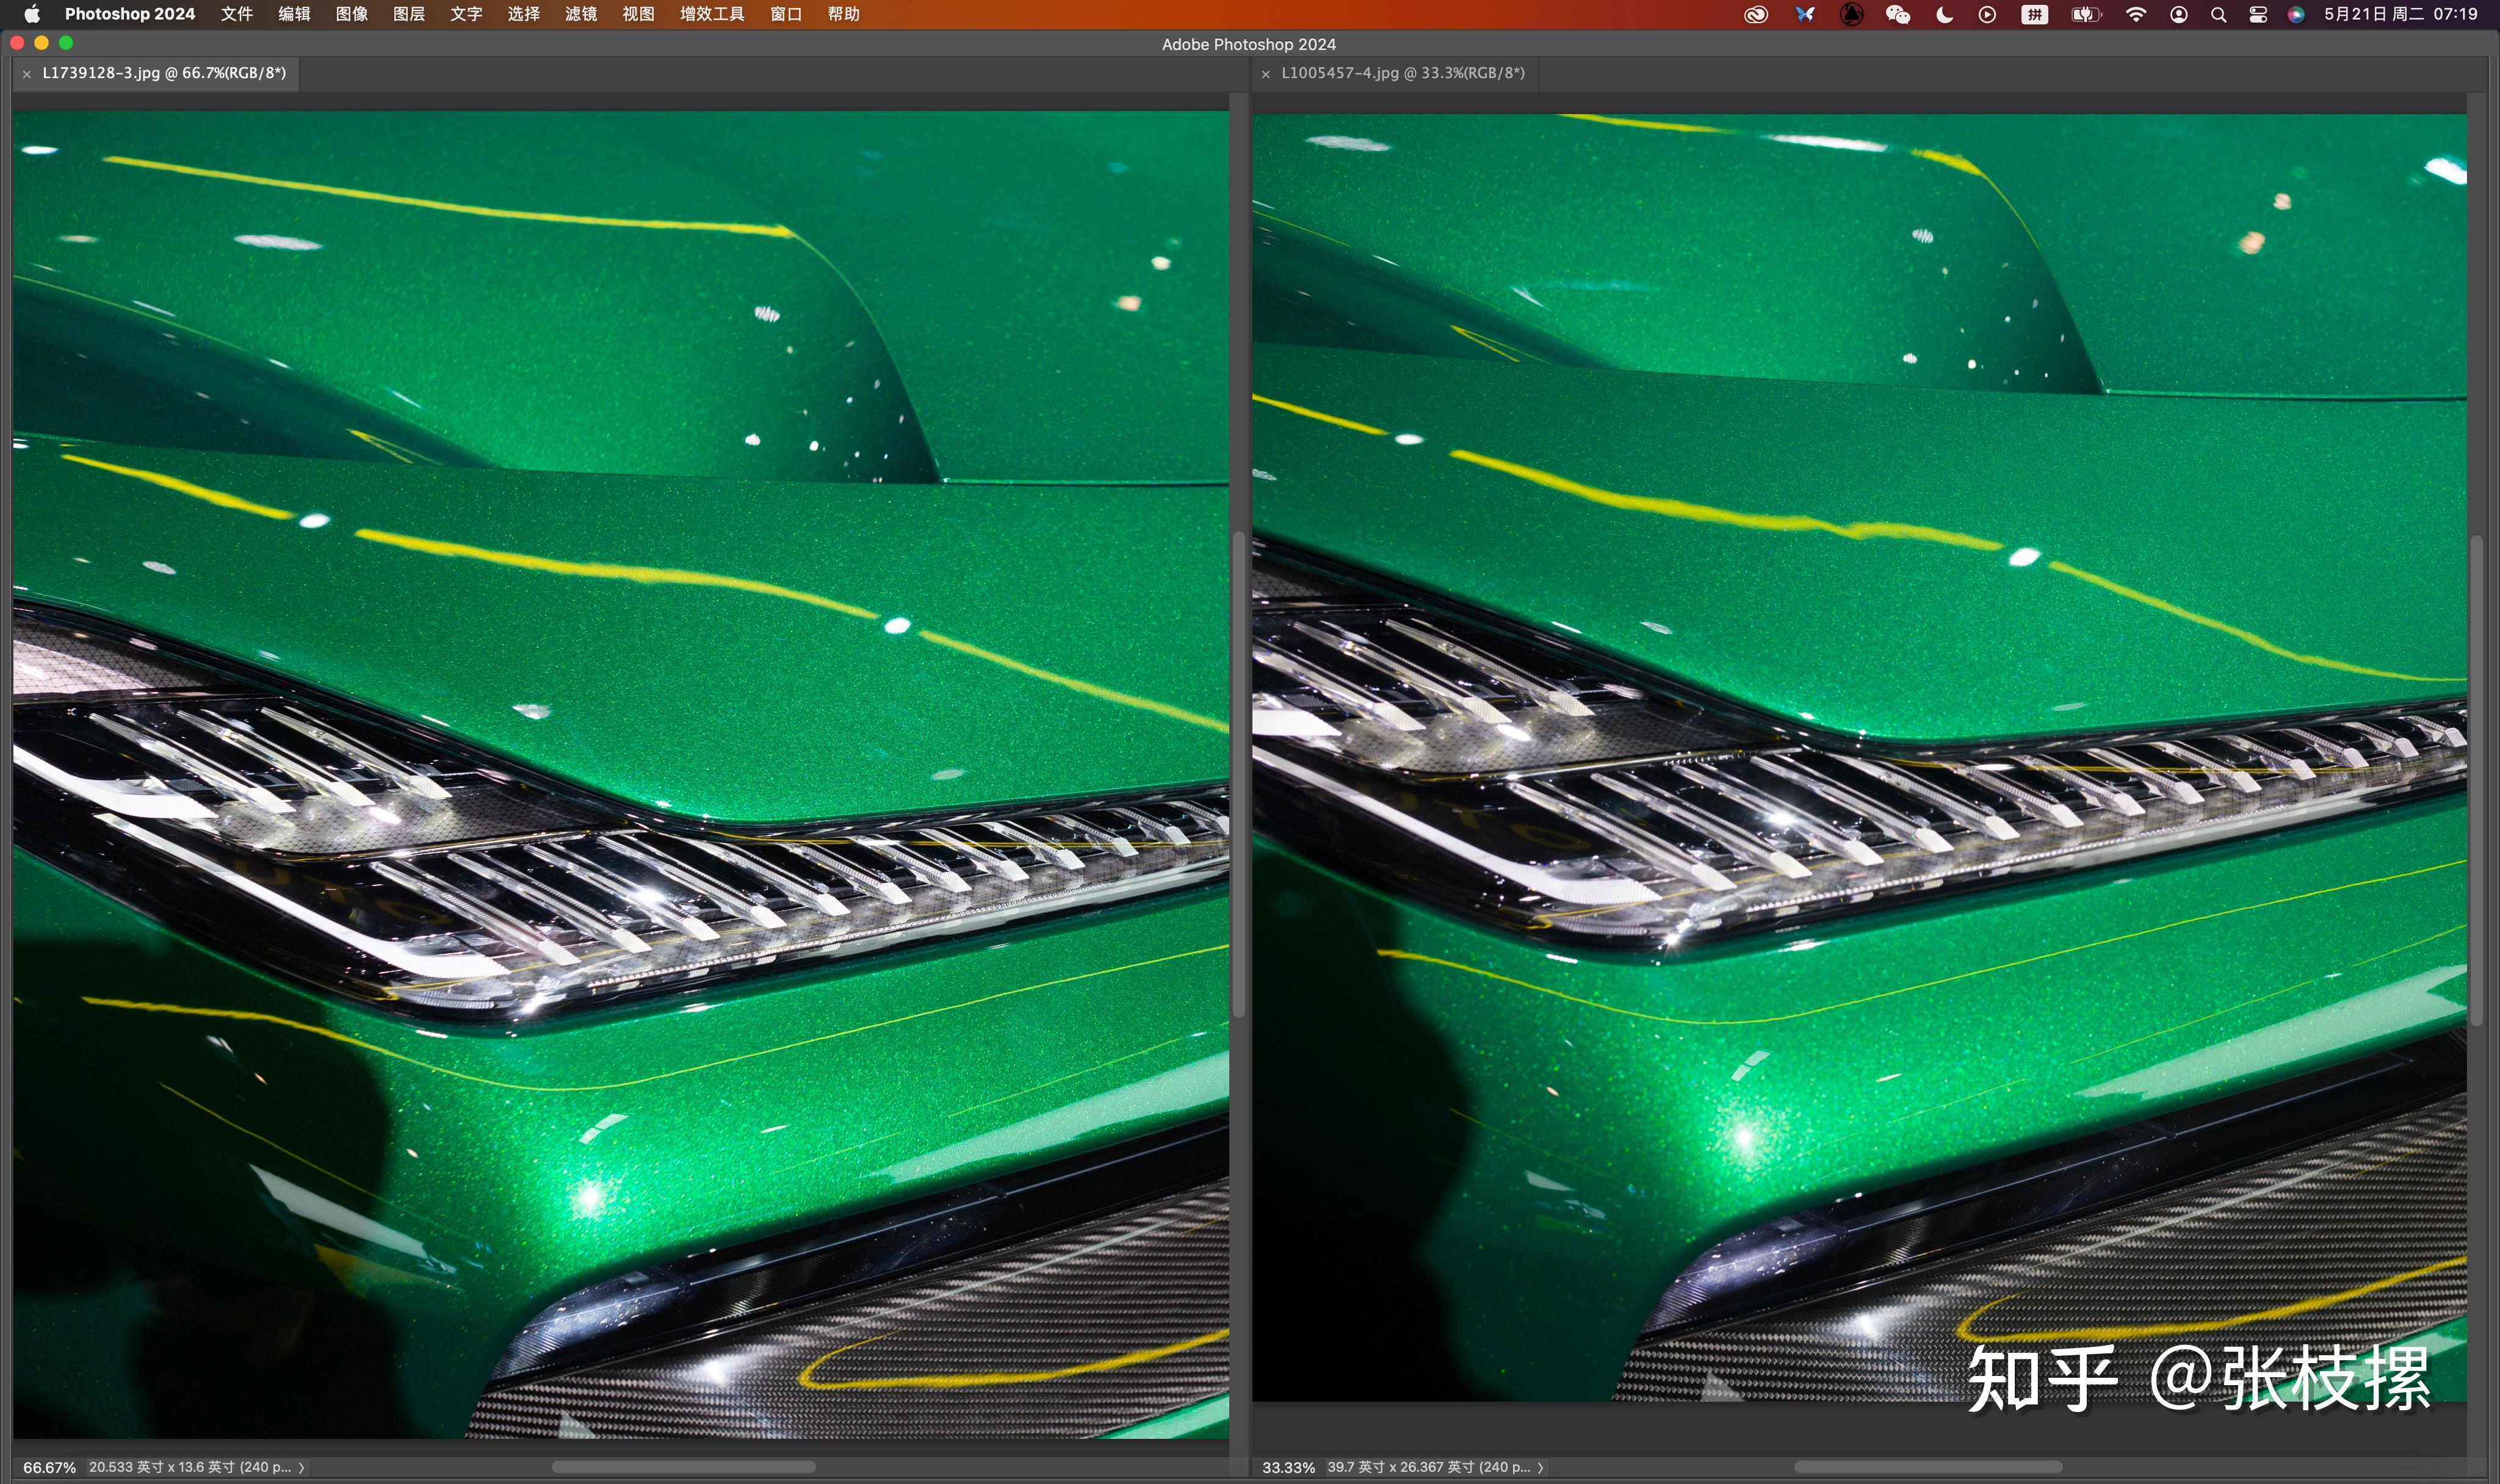Image resolution: width=2500 pixels, height=1484 pixels.
Task: Click the 33.33% zoom level field
Action: (1288, 1467)
